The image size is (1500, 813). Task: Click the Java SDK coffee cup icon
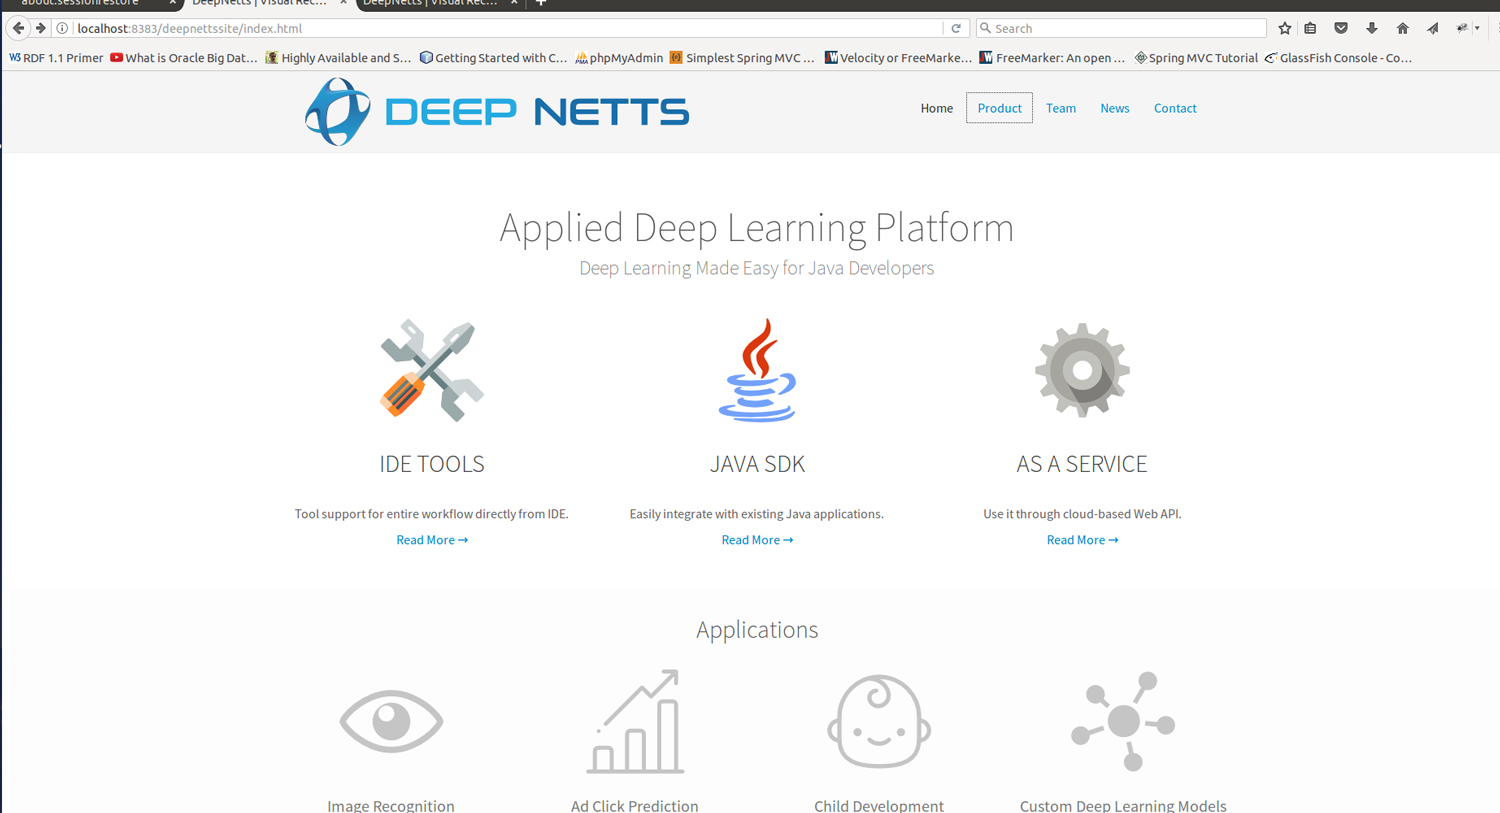click(757, 370)
